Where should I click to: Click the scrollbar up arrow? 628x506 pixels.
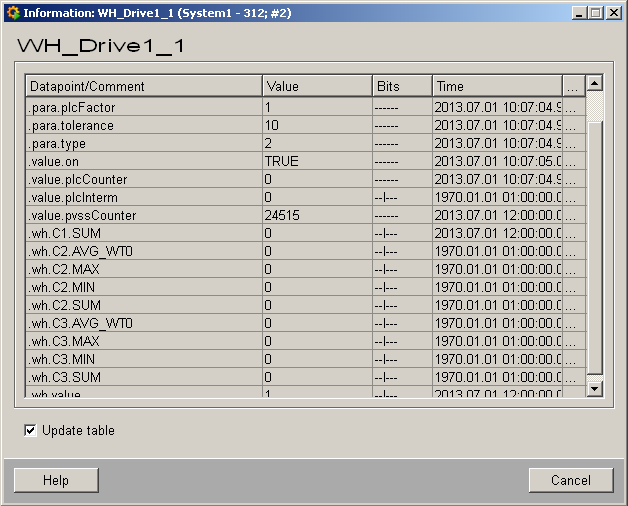(595, 85)
